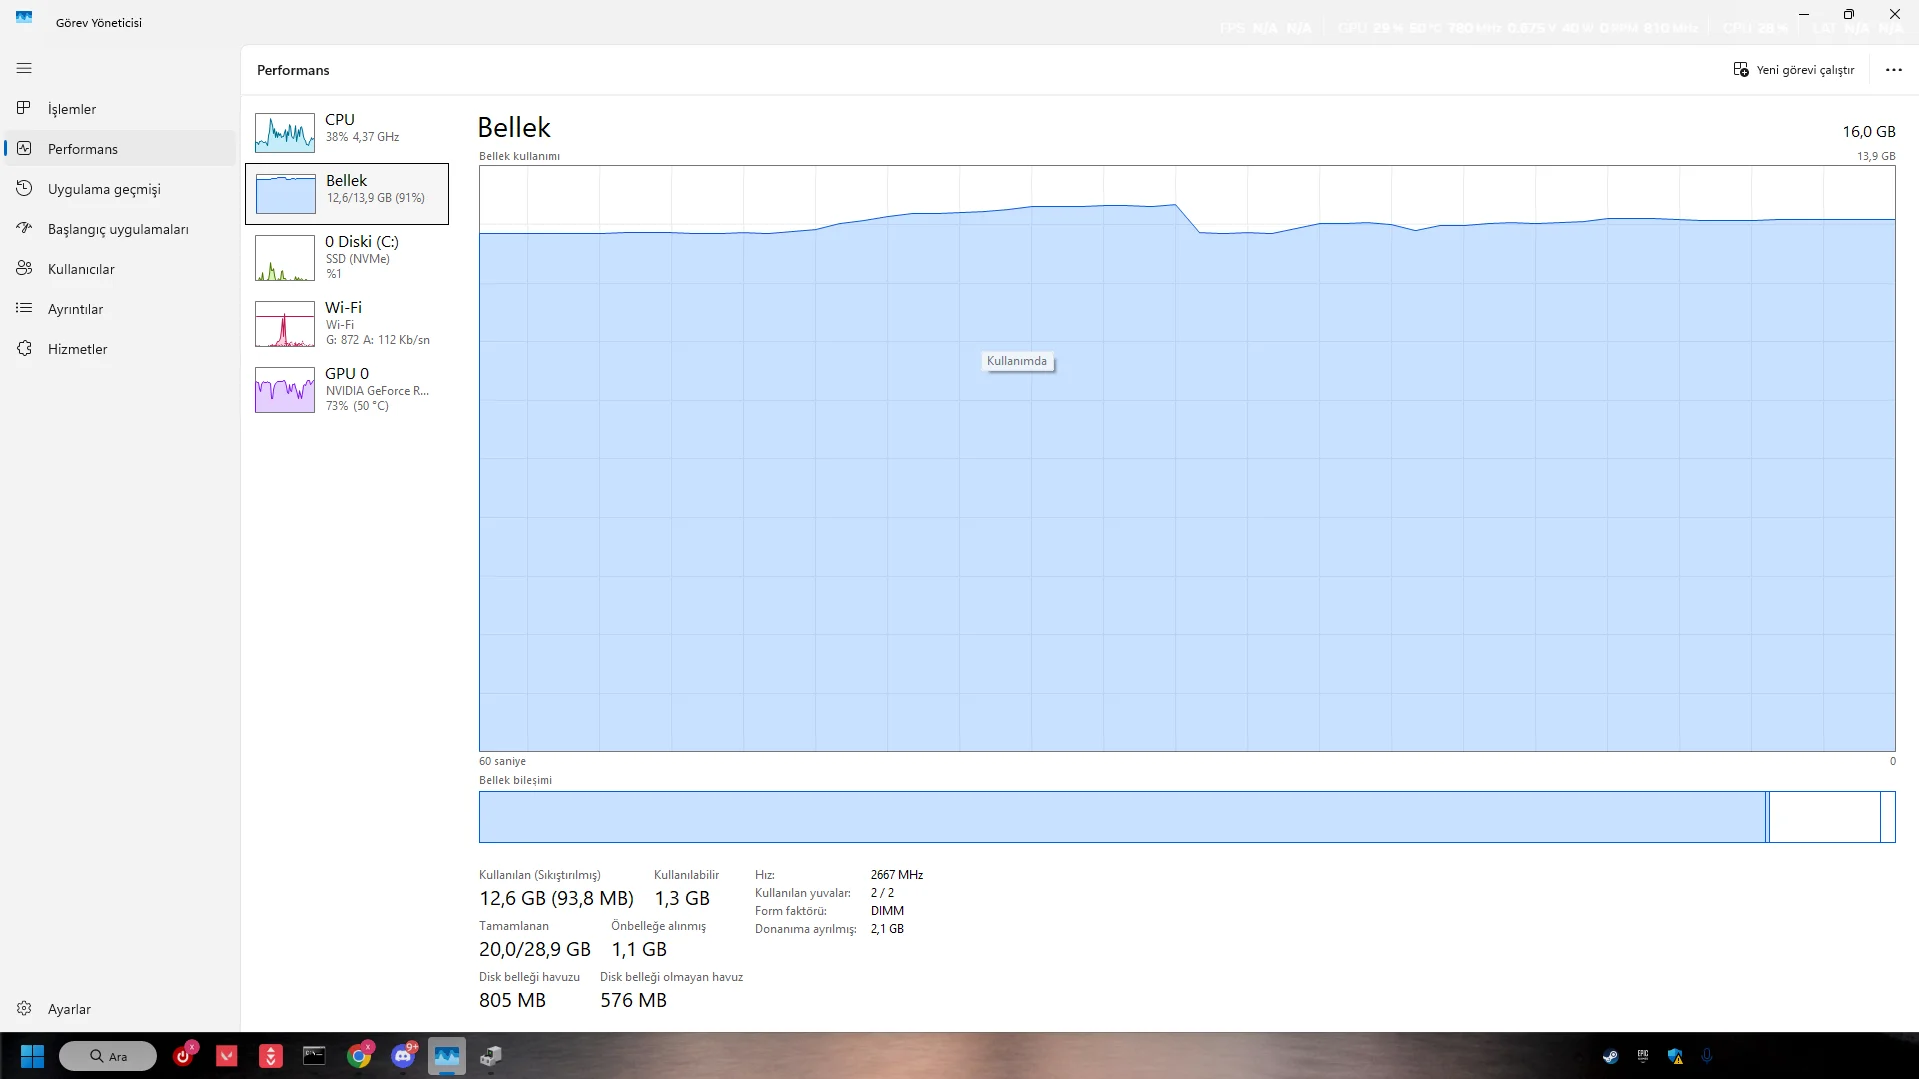Select the CPU performance graph thumbnail

285,133
